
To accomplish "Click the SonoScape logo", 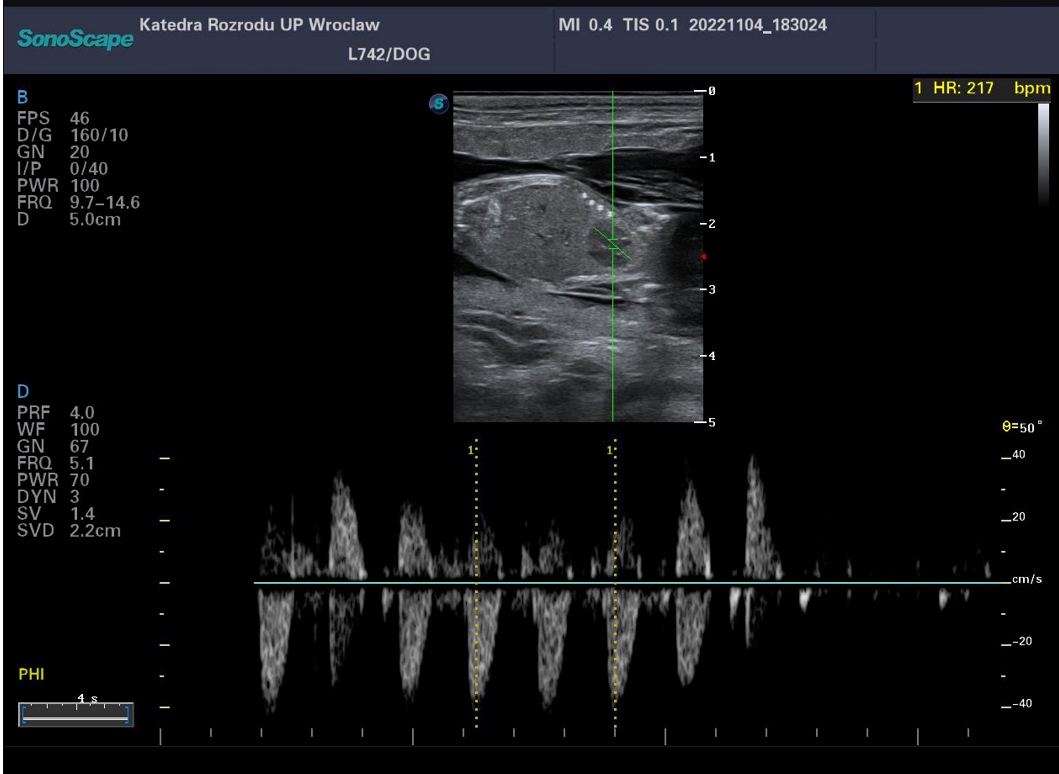I will tap(75, 38).
